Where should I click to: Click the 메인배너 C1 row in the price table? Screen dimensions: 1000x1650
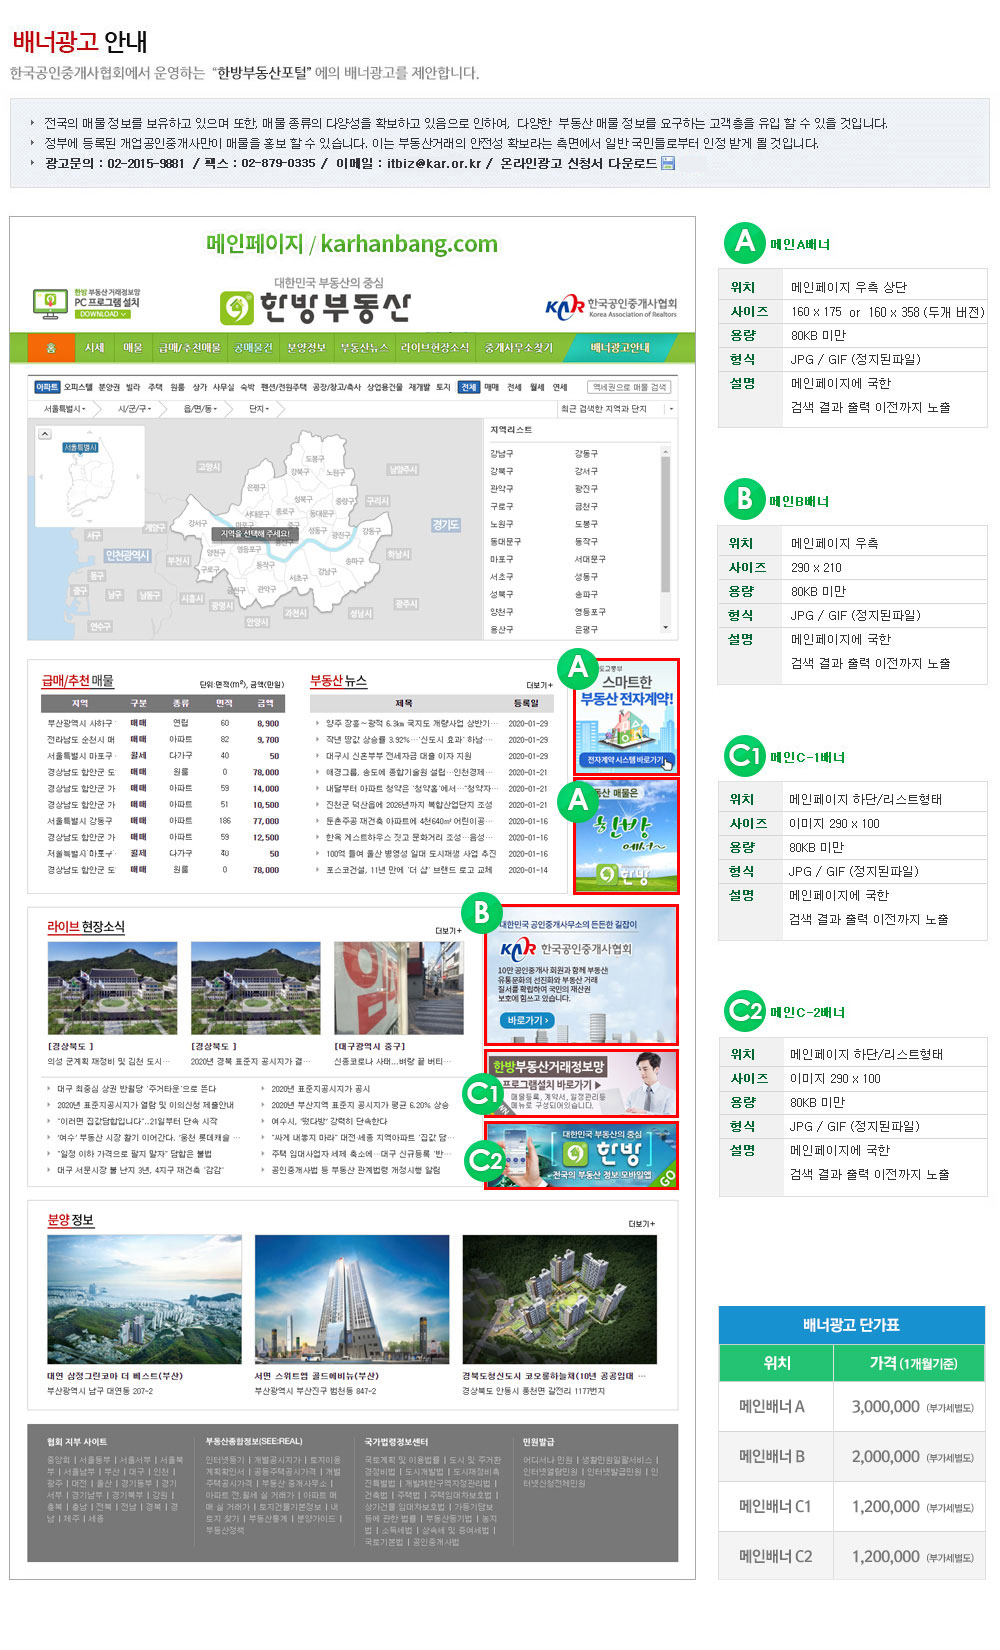pos(852,1506)
